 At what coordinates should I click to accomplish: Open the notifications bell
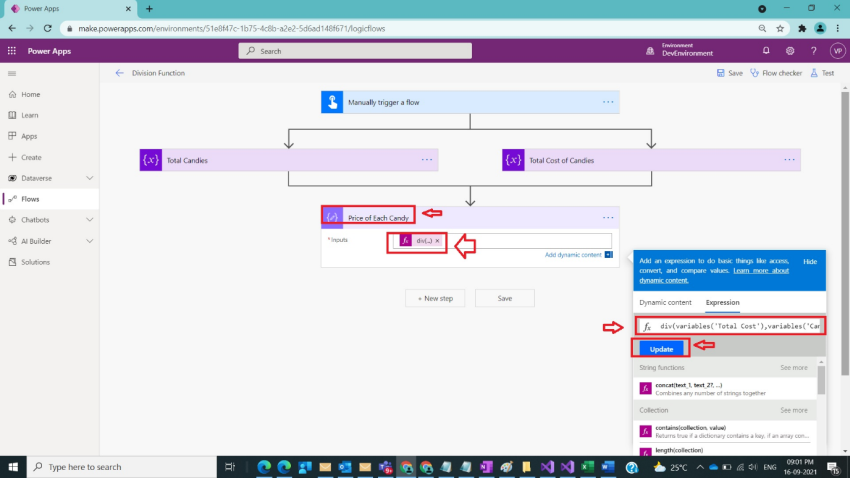[766, 50]
